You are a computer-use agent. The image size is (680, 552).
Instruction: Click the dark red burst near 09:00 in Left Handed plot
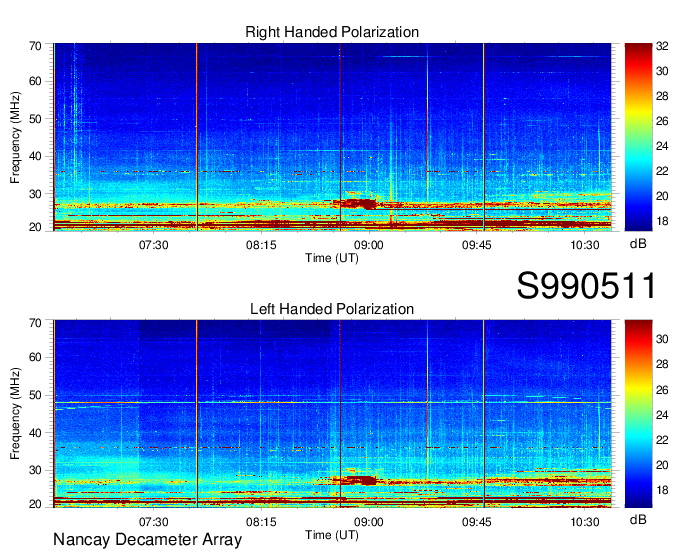pyautogui.click(x=357, y=480)
